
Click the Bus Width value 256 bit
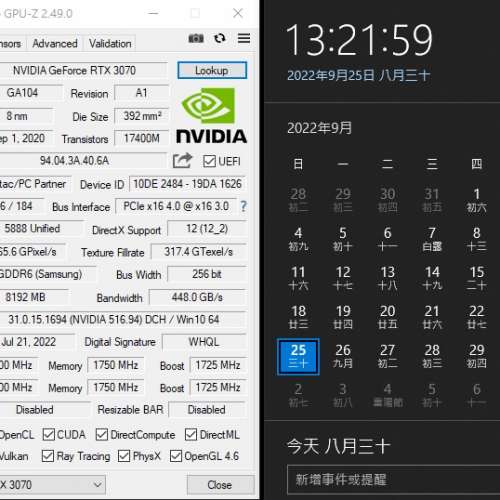[x=207, y=274]
